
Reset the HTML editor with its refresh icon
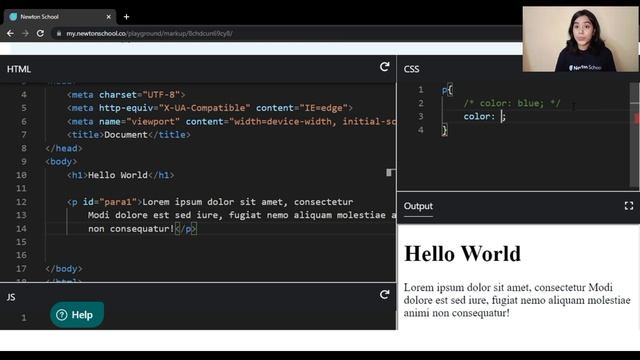tap(384, 67)
